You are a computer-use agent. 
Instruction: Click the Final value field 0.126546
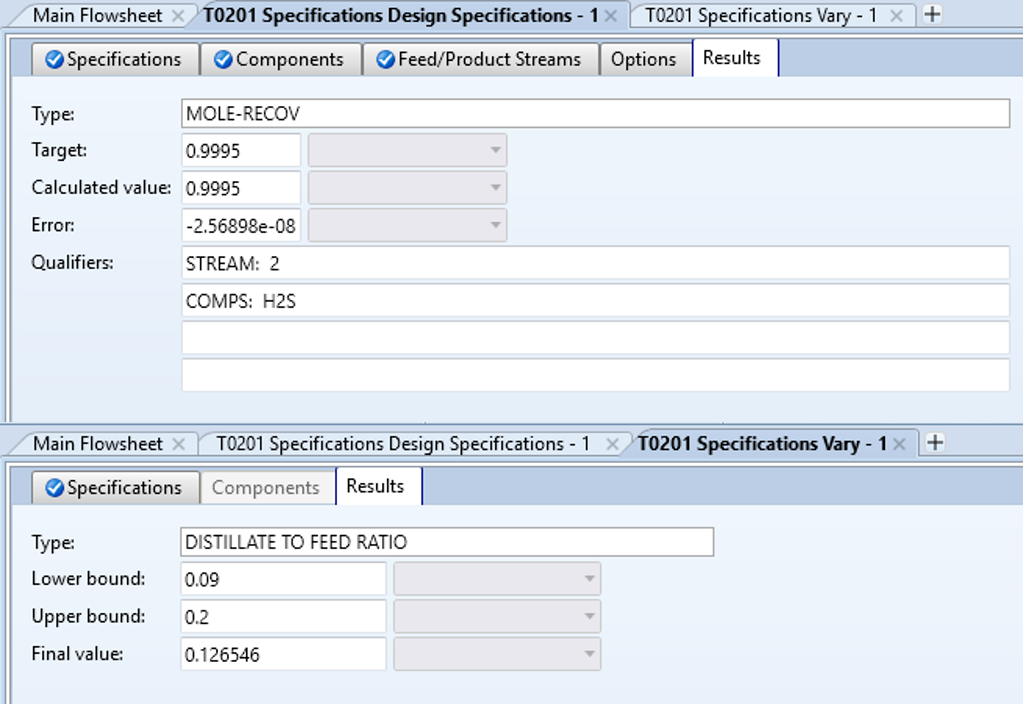tap(283, 654)
